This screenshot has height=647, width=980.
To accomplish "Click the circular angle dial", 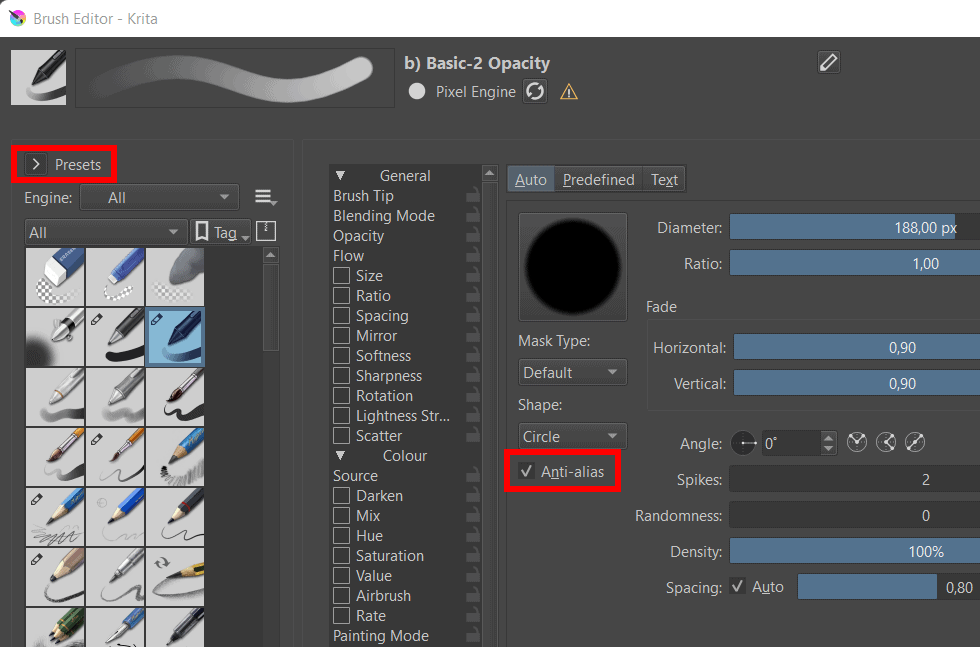I will tap(745, 442).
